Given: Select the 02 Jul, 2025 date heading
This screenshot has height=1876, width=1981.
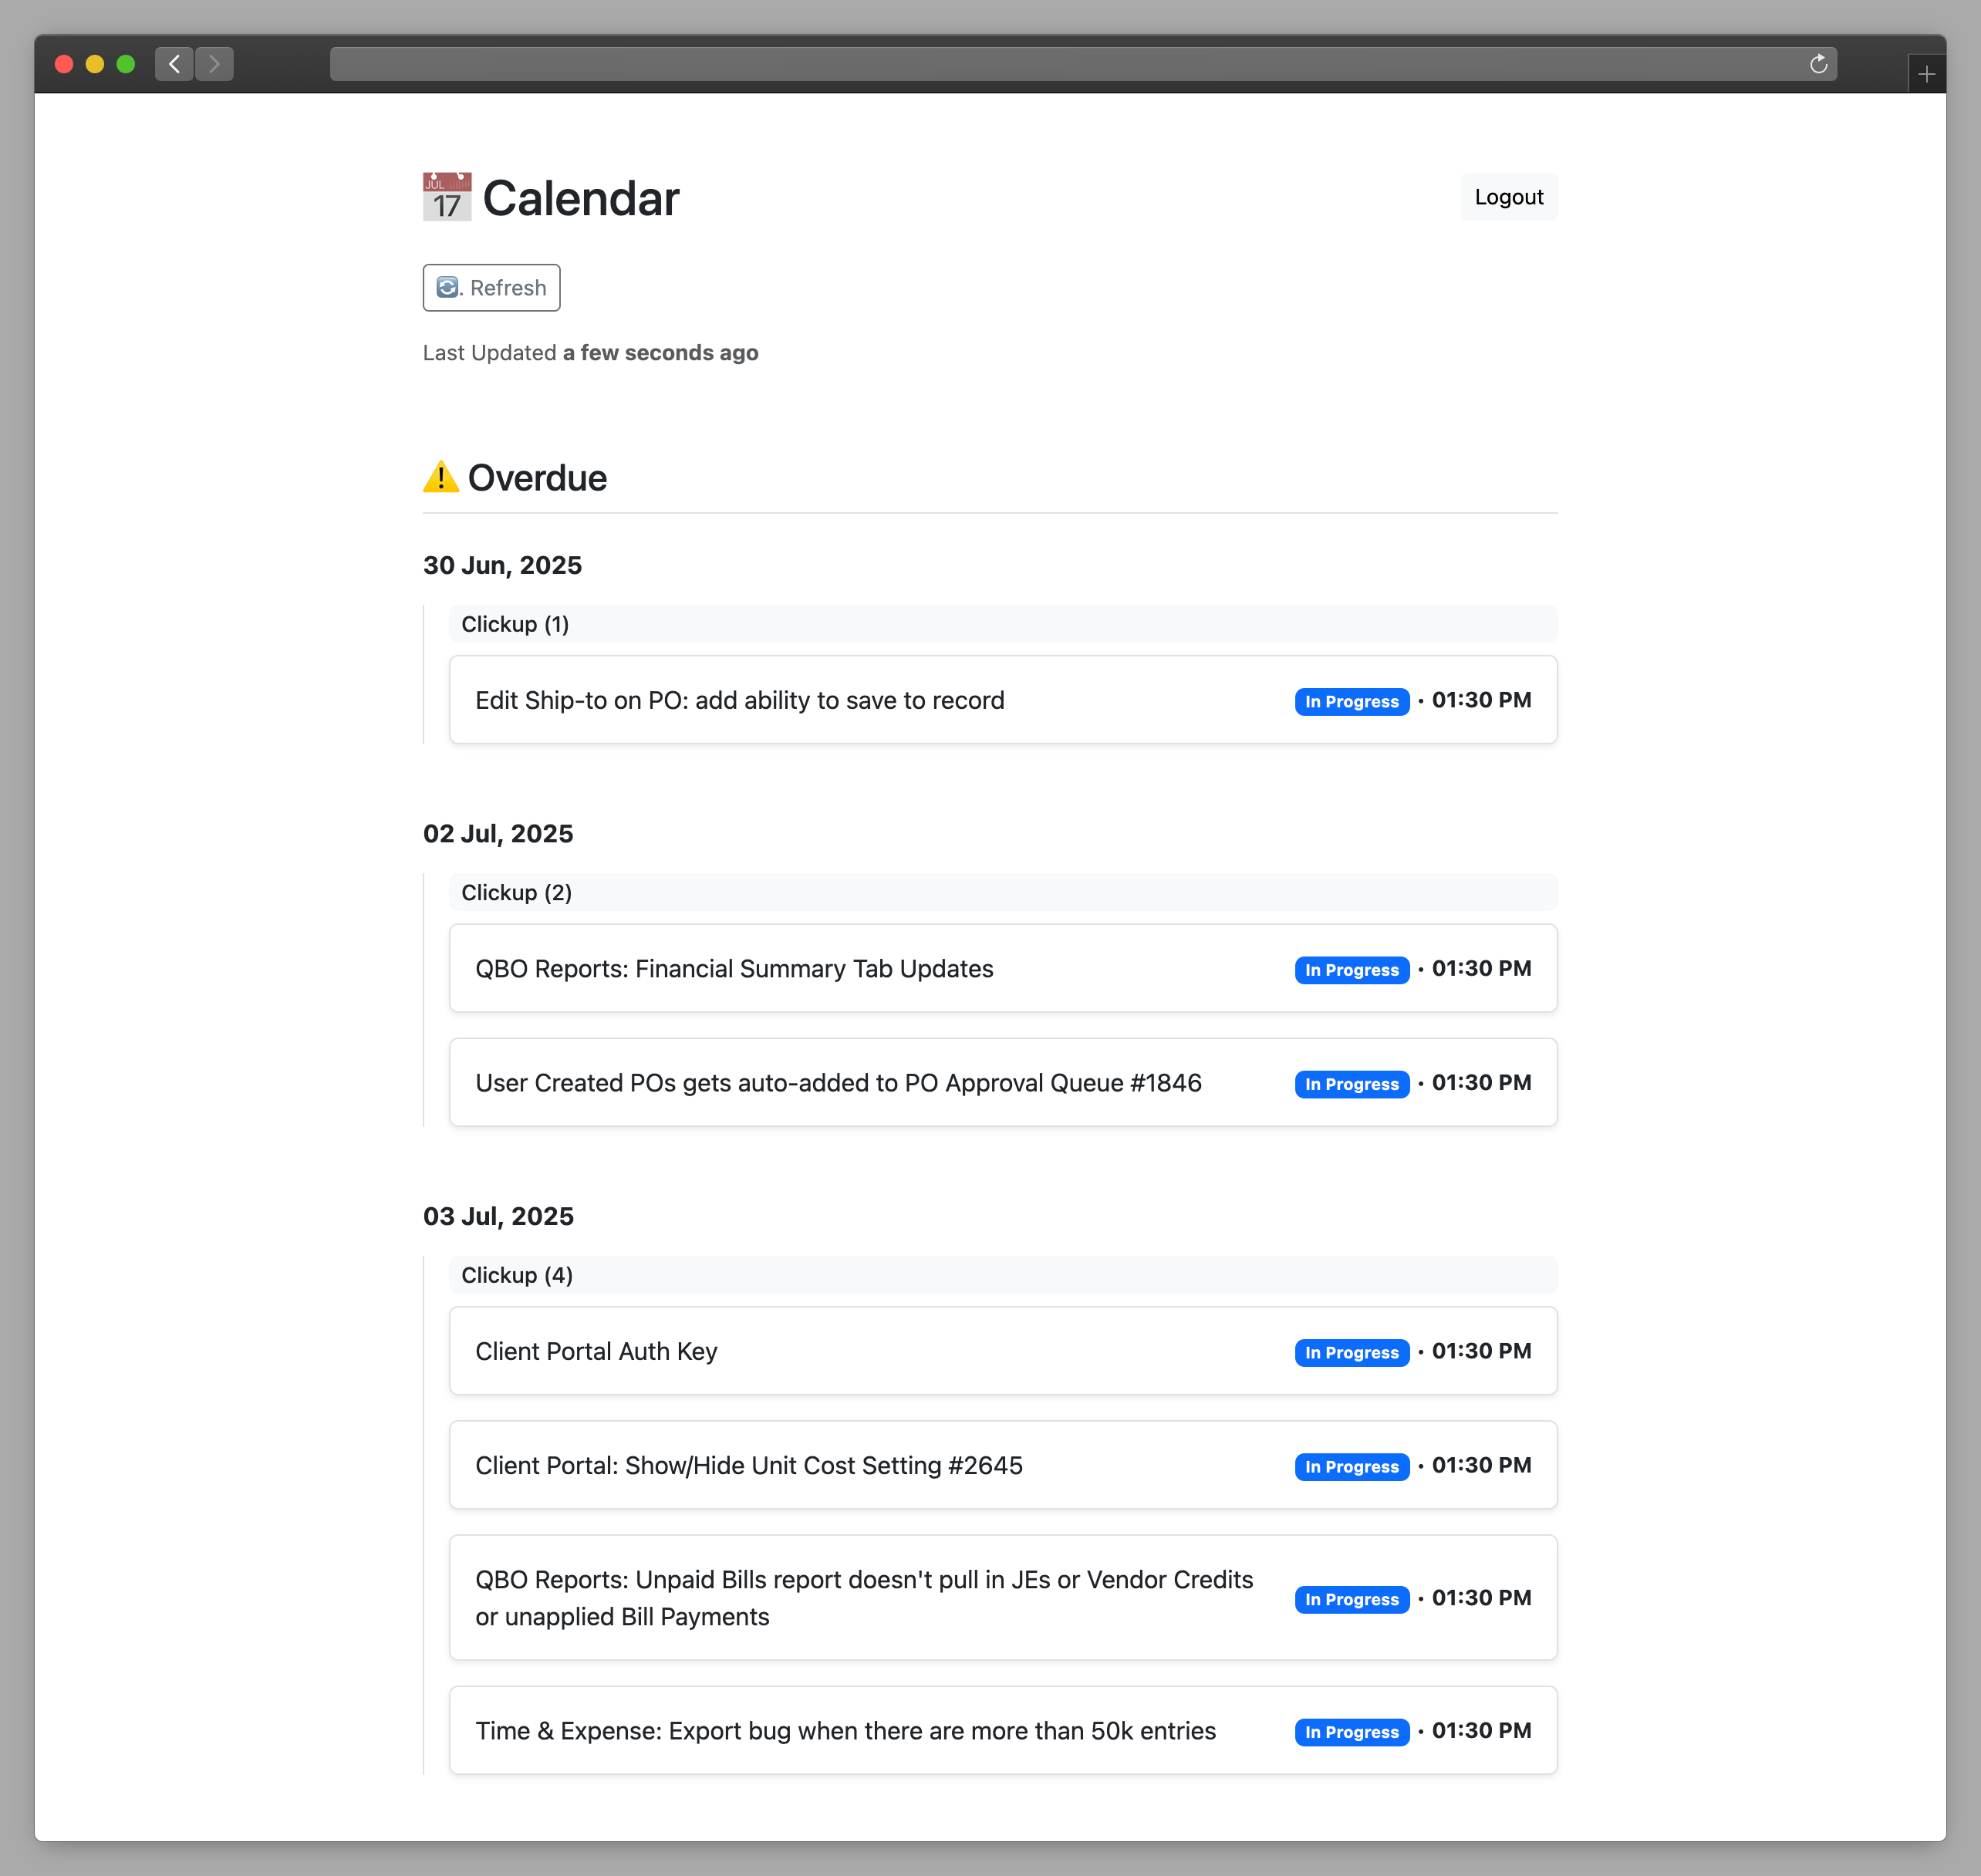Looking at the screenshot, I should pyautogui.click(x=498, y=834).
